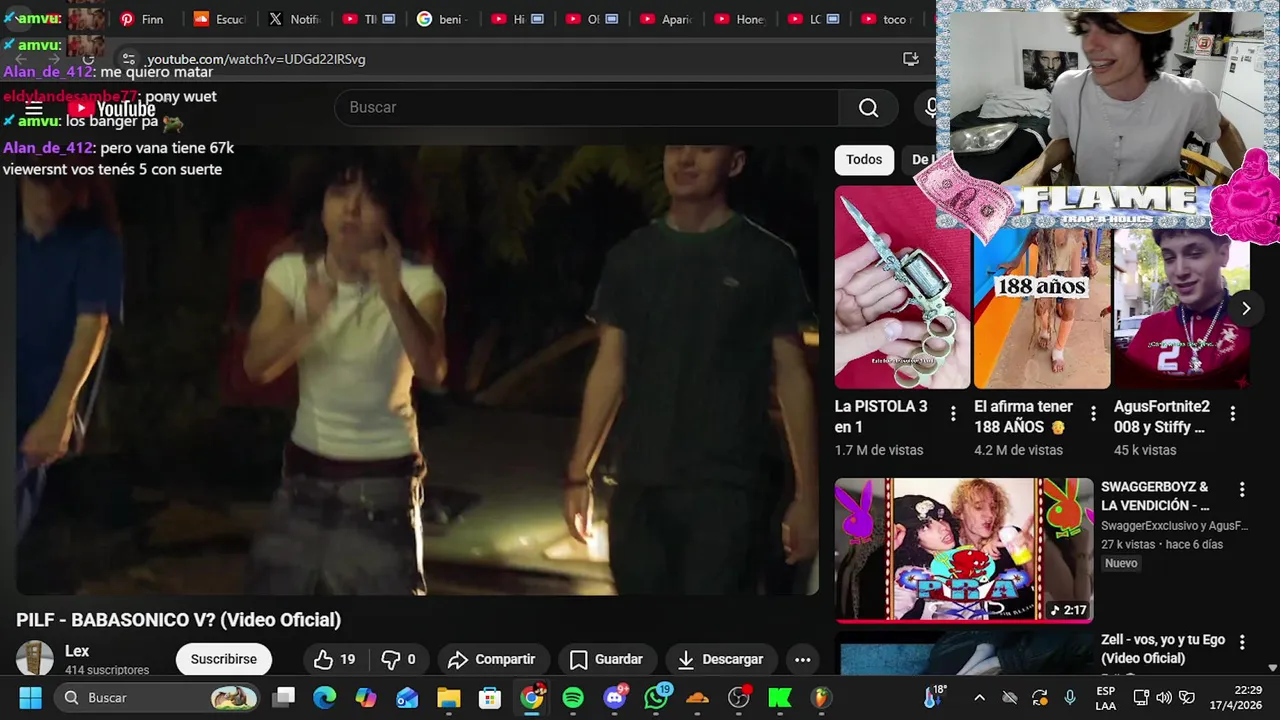Open the green K app in taskbar

coord(780,697)
